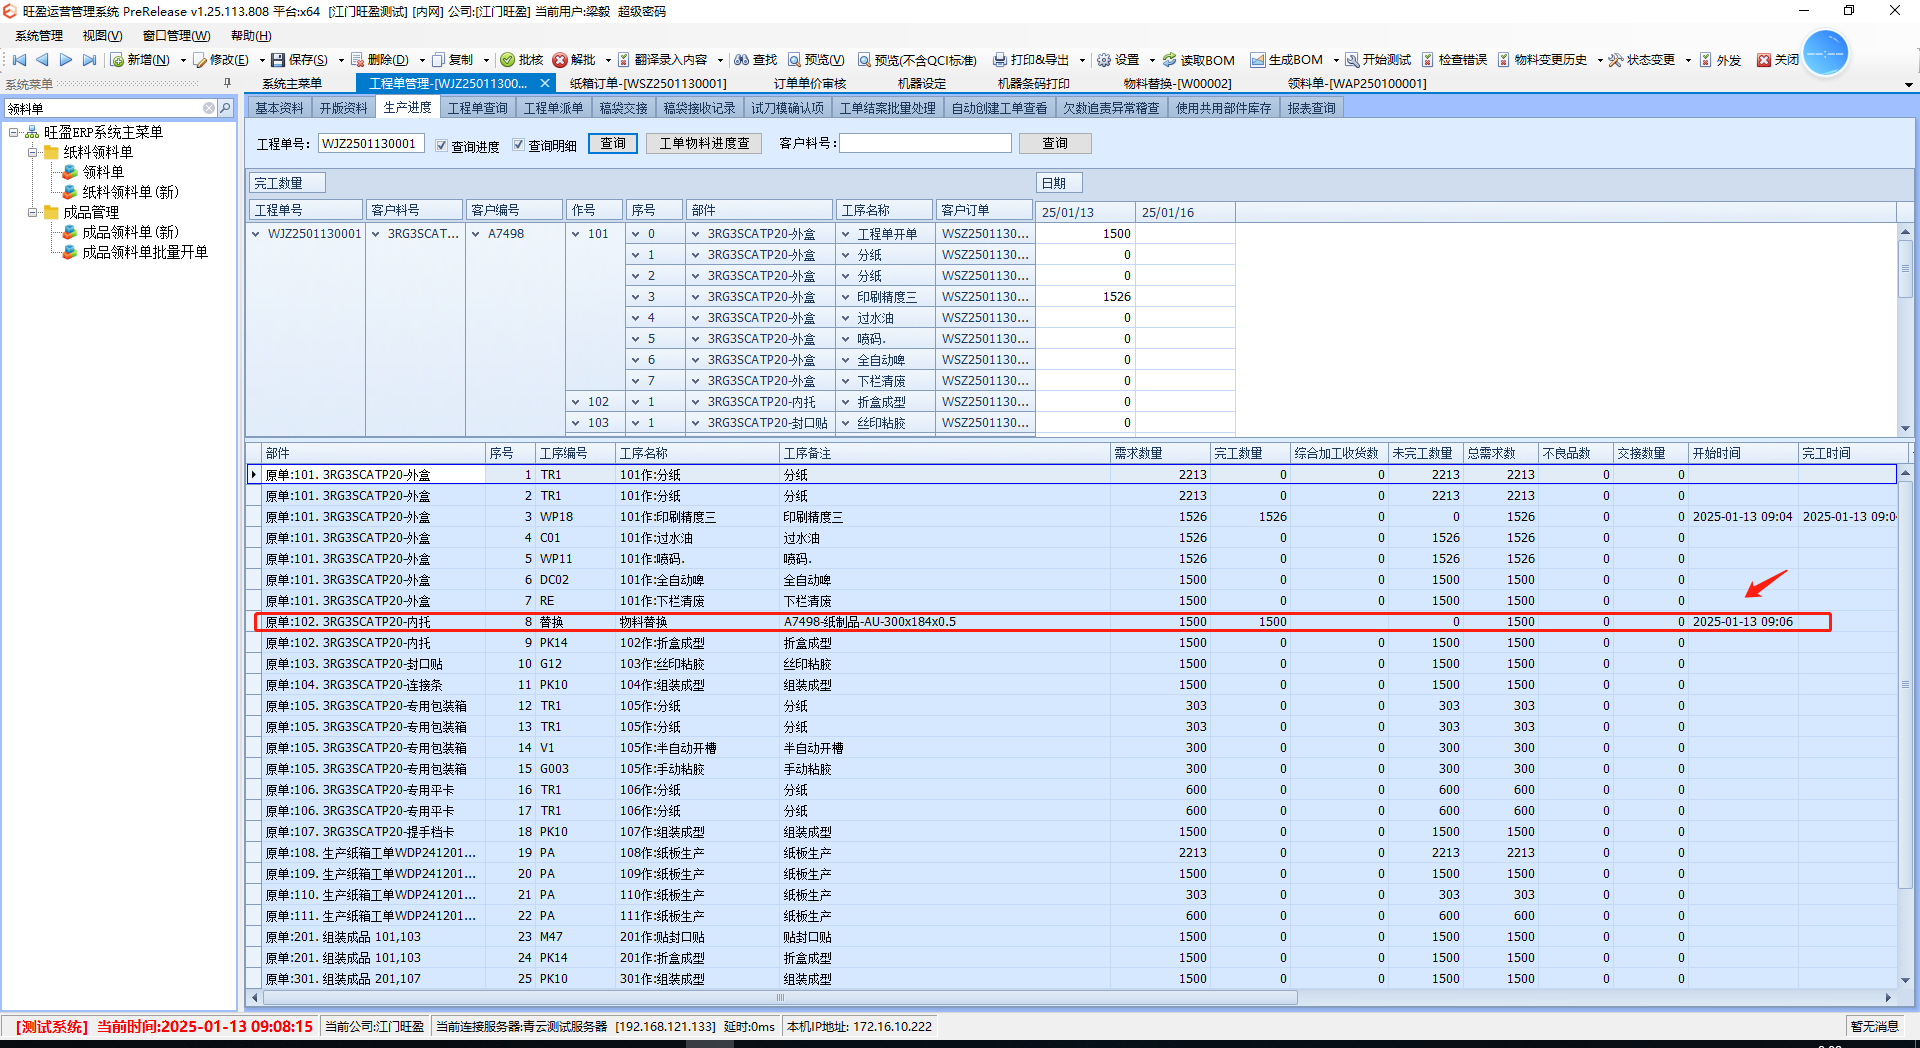The width and height of the screenshot is (1920, 1048).
Task: Open the 帮助(H) menu
Action: (x=251, y=36)
